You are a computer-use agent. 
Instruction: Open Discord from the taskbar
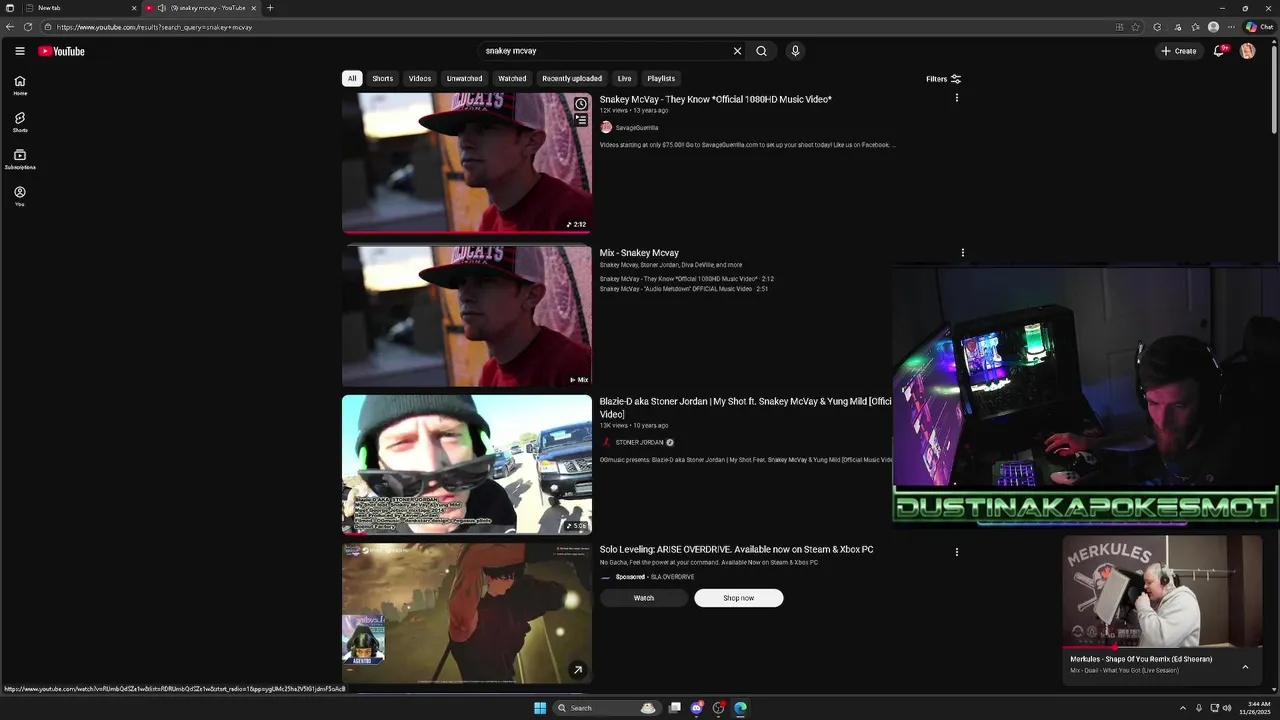697,708
